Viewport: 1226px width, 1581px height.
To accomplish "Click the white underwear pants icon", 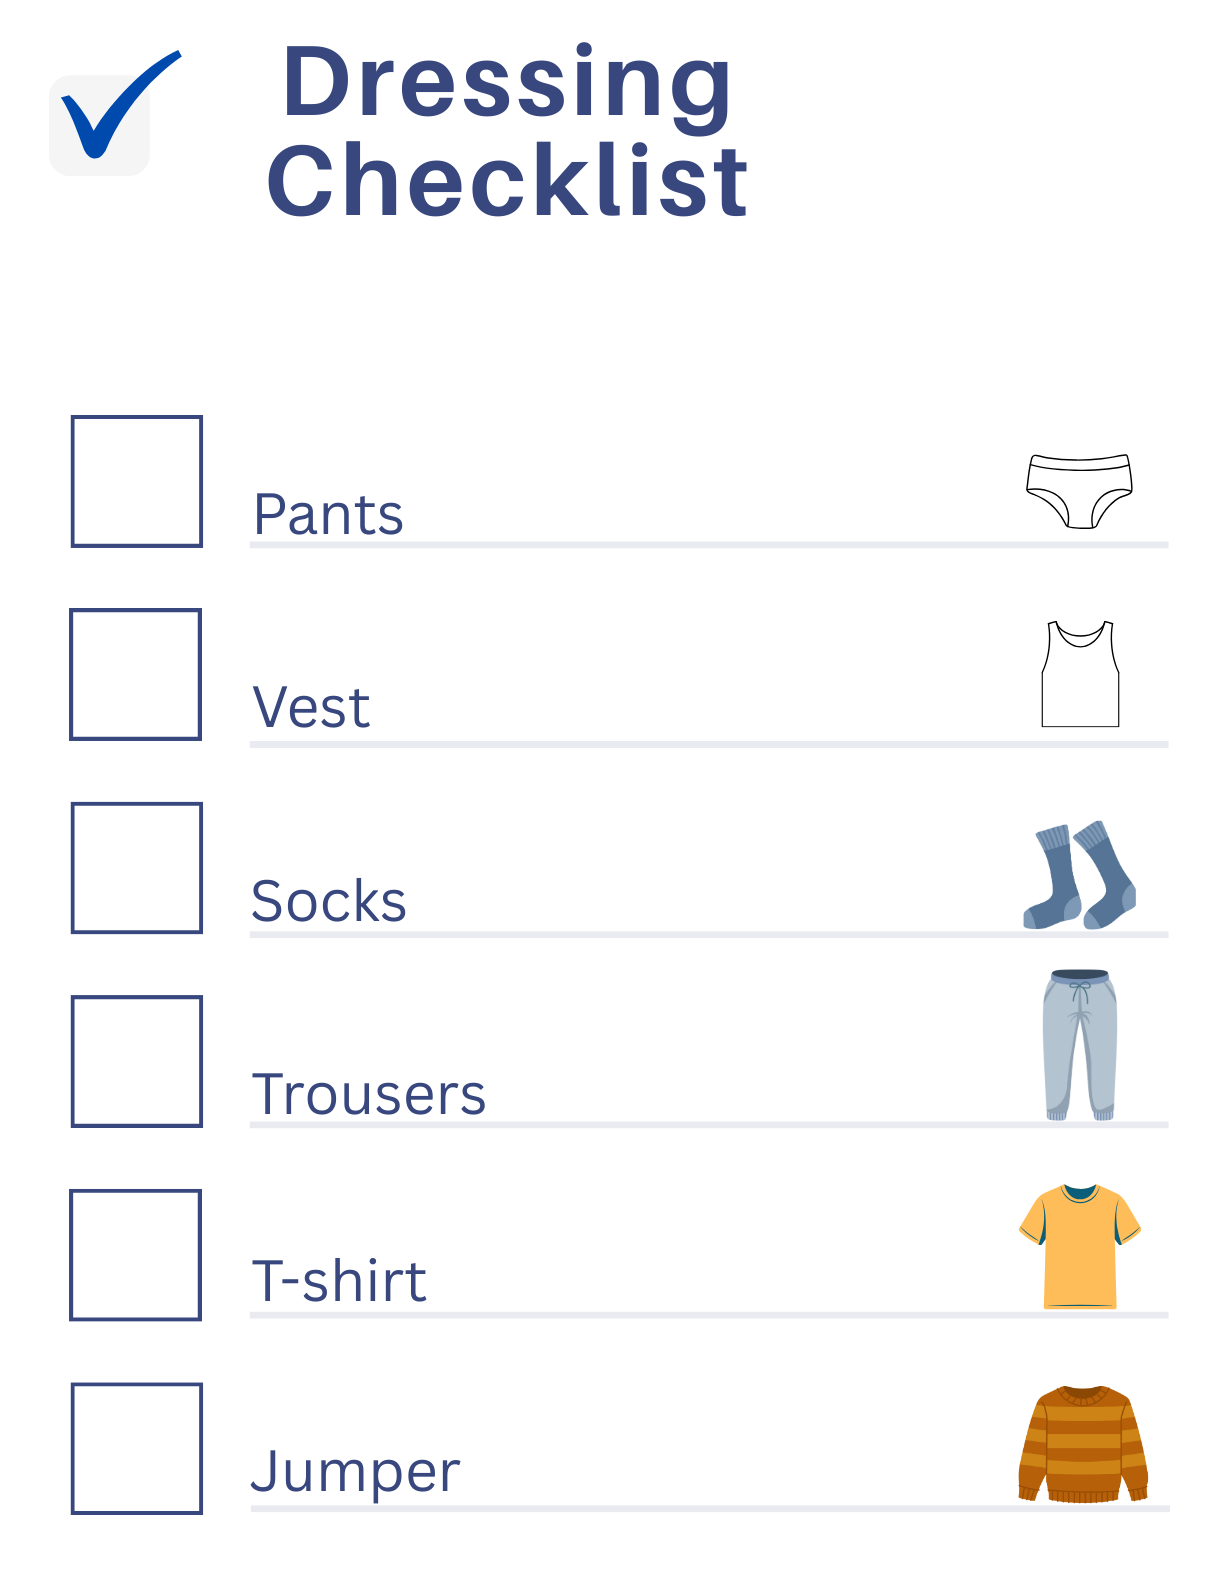I will 1079,490.
